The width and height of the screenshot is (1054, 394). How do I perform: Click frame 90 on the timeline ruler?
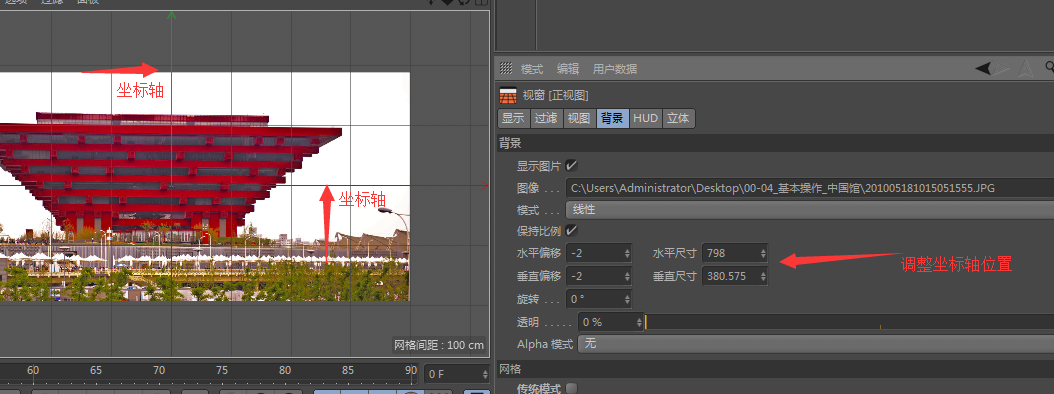[411, 370]
